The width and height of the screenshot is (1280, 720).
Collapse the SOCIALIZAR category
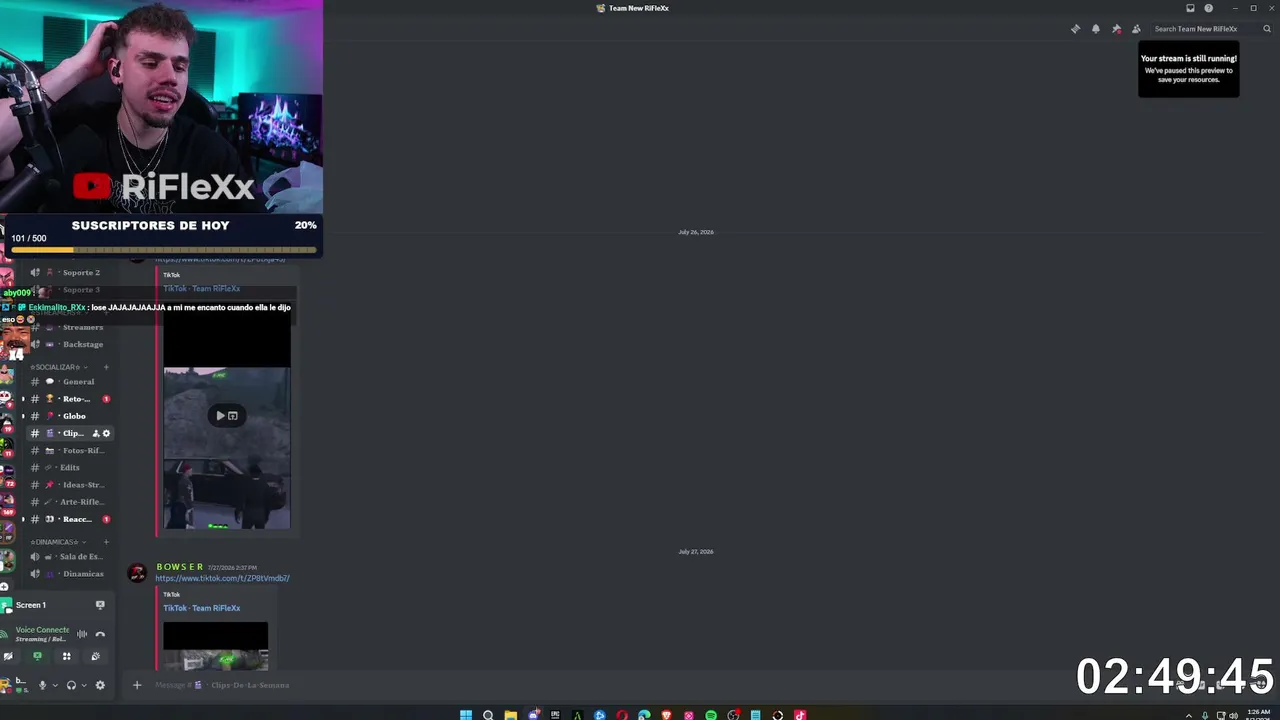click(x=58, y=367)
